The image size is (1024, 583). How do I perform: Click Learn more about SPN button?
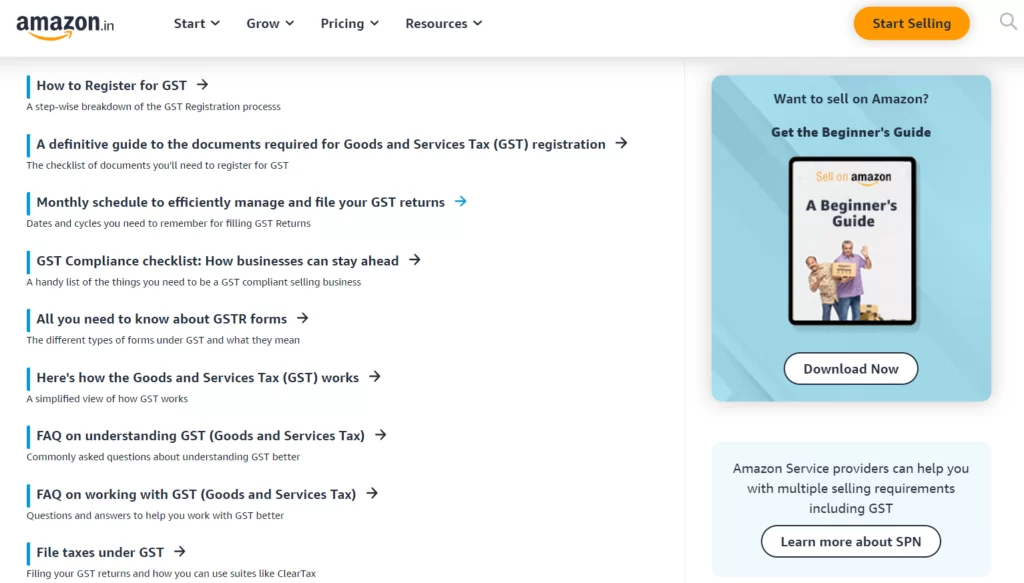click(x=850, y=541)
